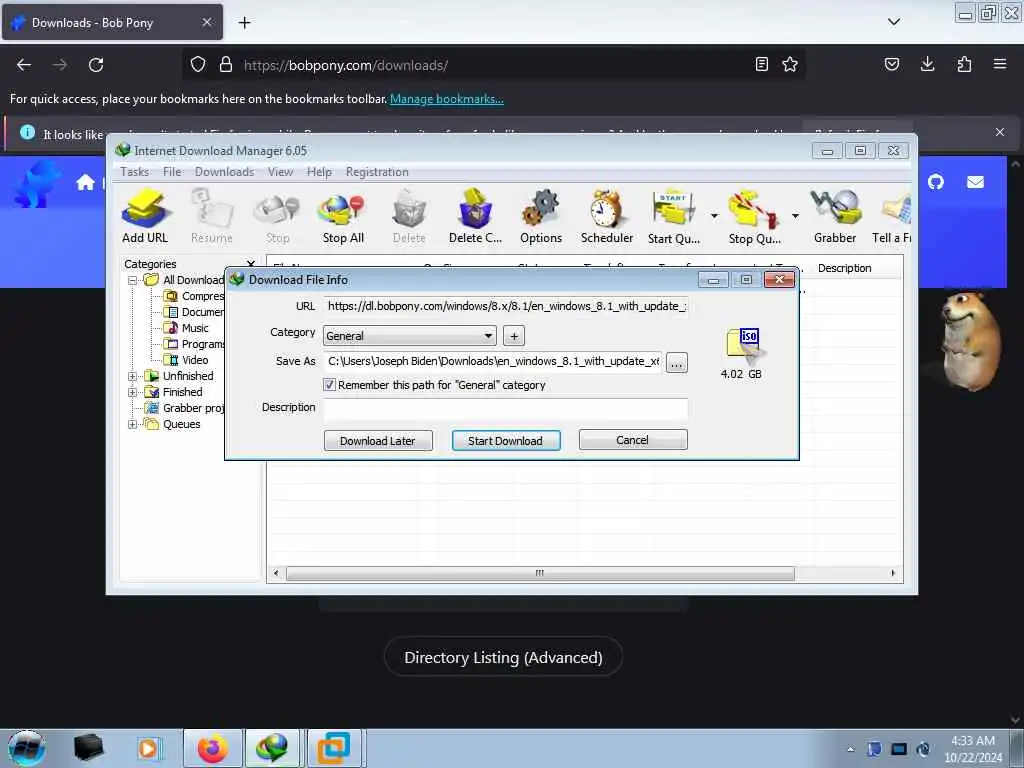Click the Download Later button
Viewport: 1024px width, 768px height.
click(378, 441)
